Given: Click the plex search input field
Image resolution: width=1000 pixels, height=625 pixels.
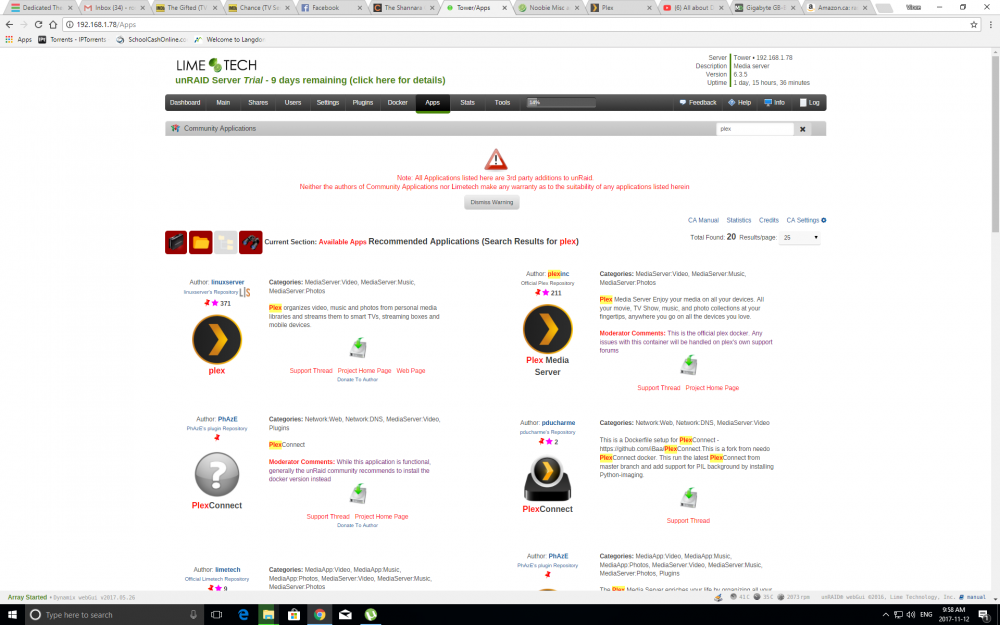Looking at the screenshot, I should tap(755, 129).
